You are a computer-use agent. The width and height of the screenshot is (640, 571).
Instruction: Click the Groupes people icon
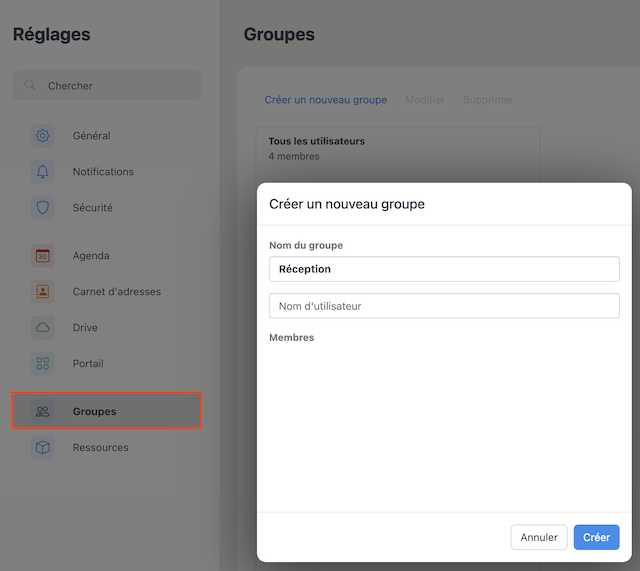pos(42,411)
